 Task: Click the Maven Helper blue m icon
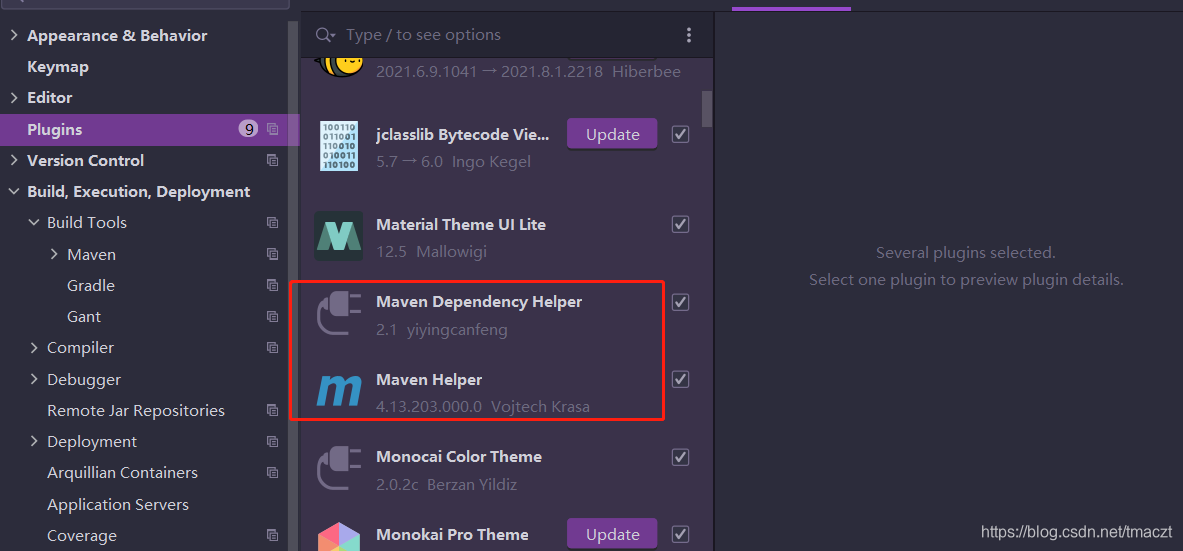click(x=339, y=391)
